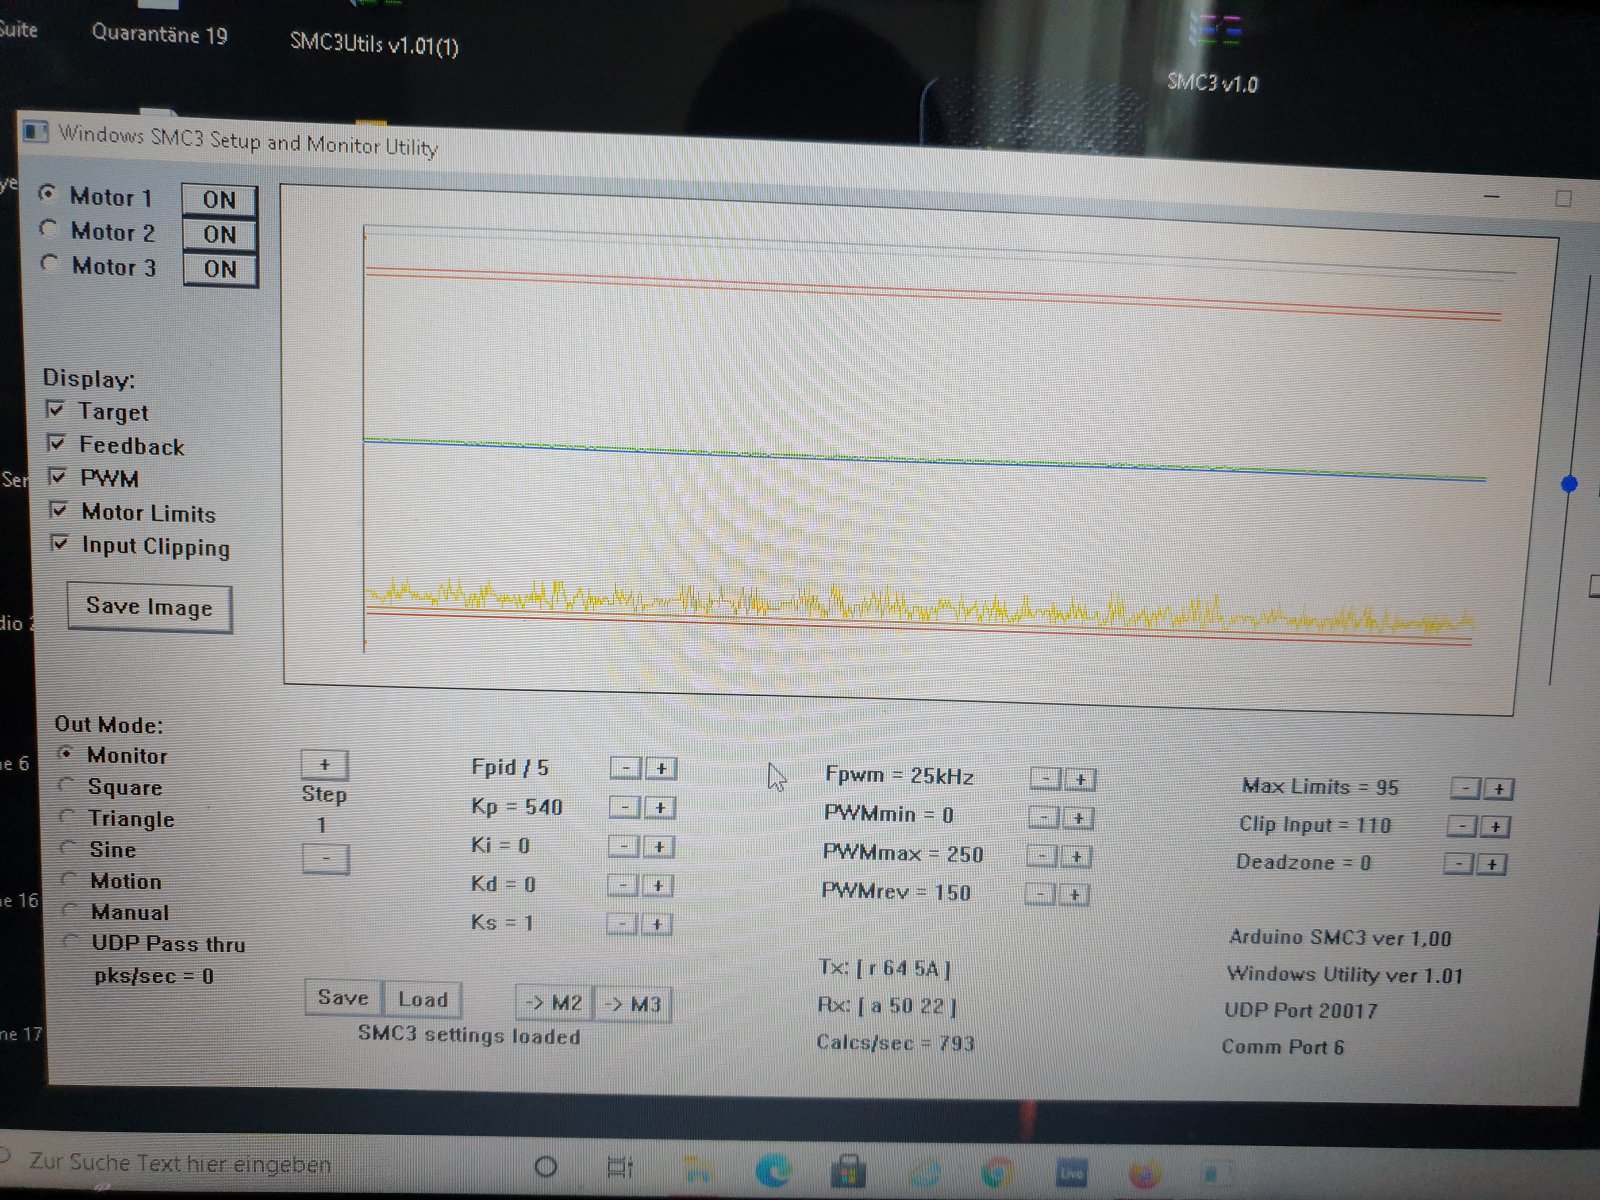Click the blue vertical slider handle
Viewport: 1600px width, 1200px height.
(1569, 484)
